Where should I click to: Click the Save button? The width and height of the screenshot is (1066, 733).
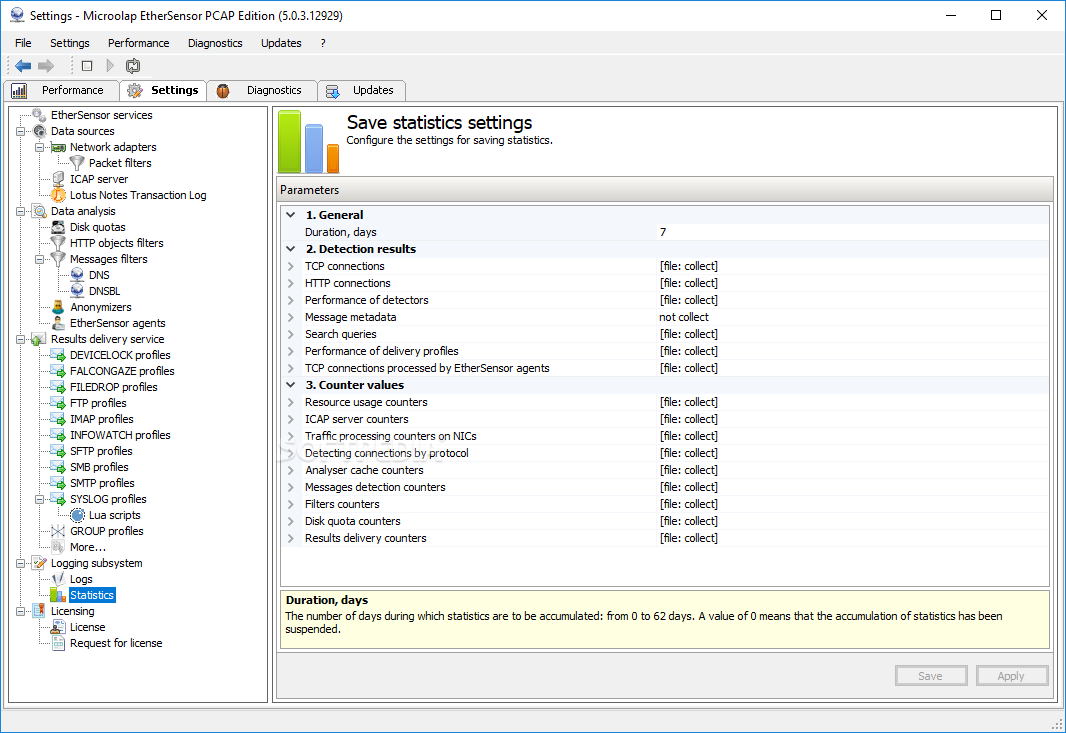[x=931, y=676]
